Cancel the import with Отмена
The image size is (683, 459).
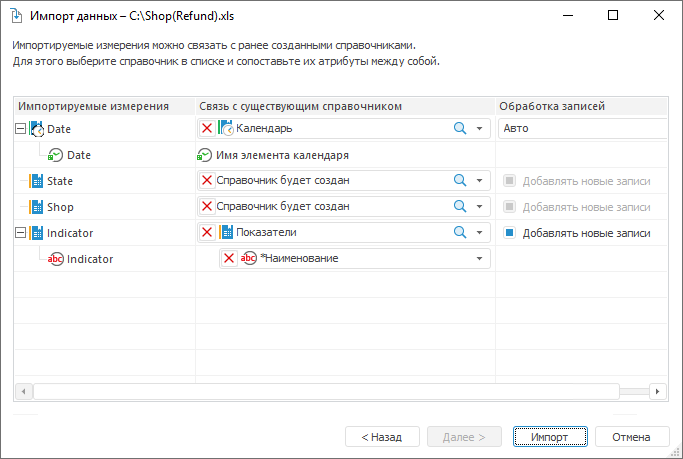[631, 437]
